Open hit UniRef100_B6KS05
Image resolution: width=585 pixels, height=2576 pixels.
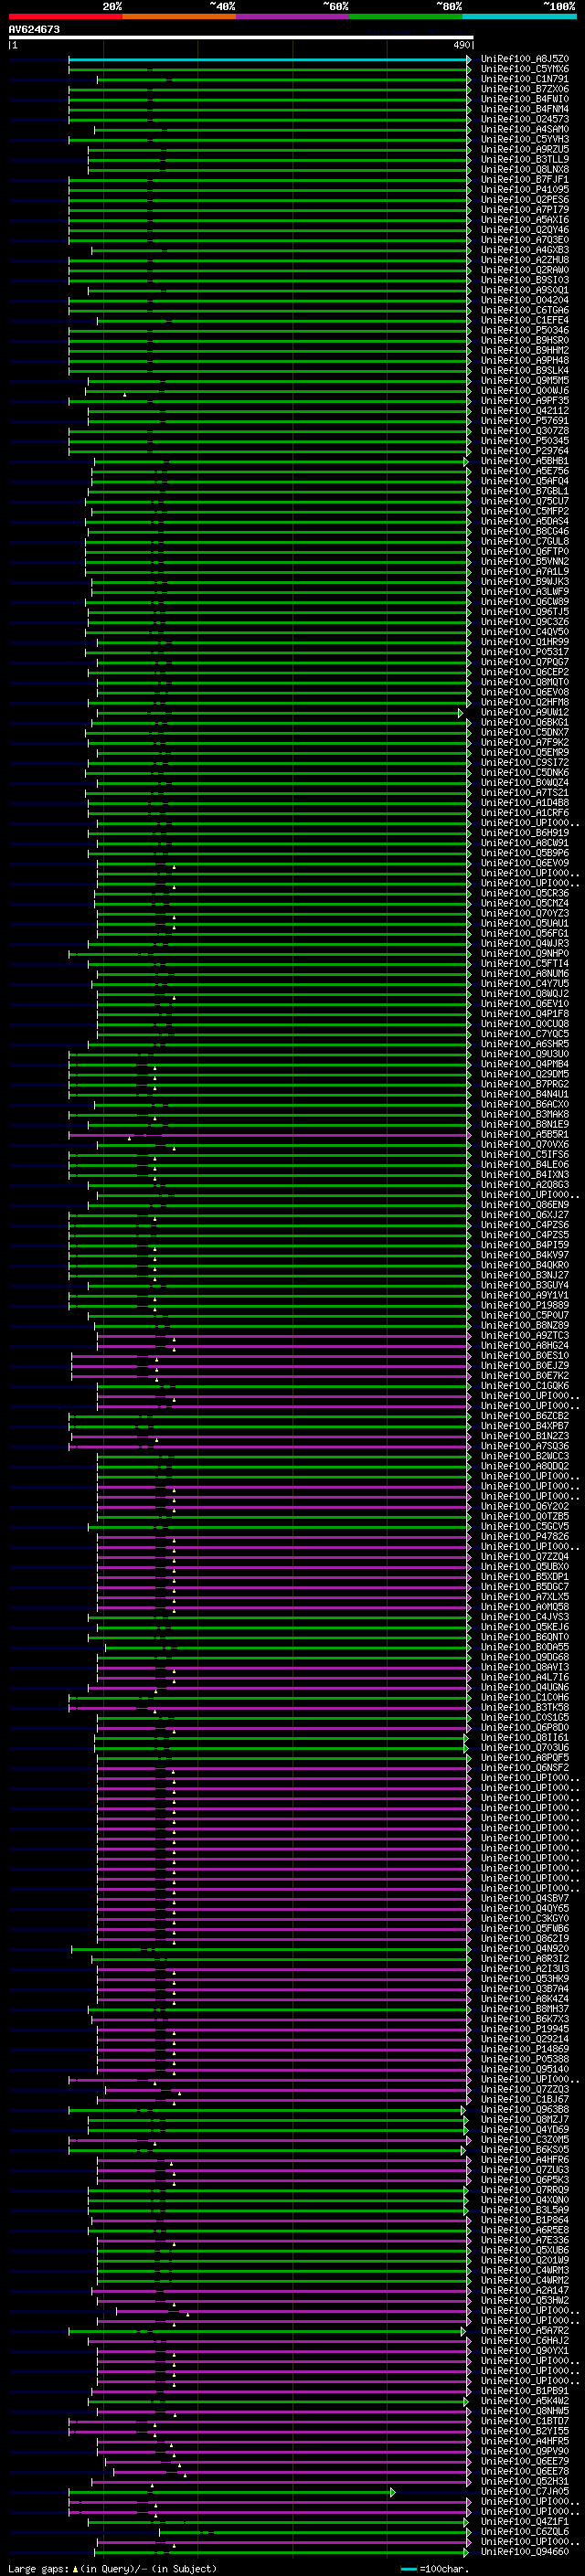(x=525, y=2149)
